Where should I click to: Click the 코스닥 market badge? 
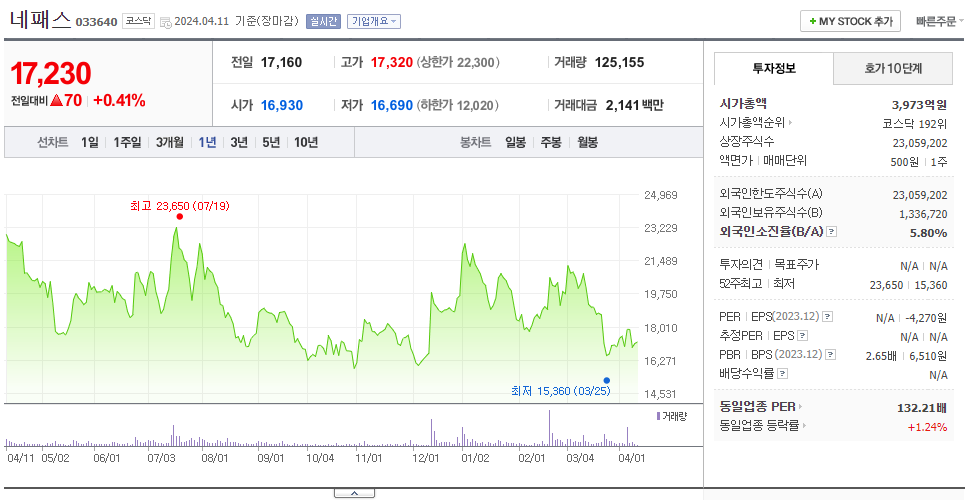(138, 21)
